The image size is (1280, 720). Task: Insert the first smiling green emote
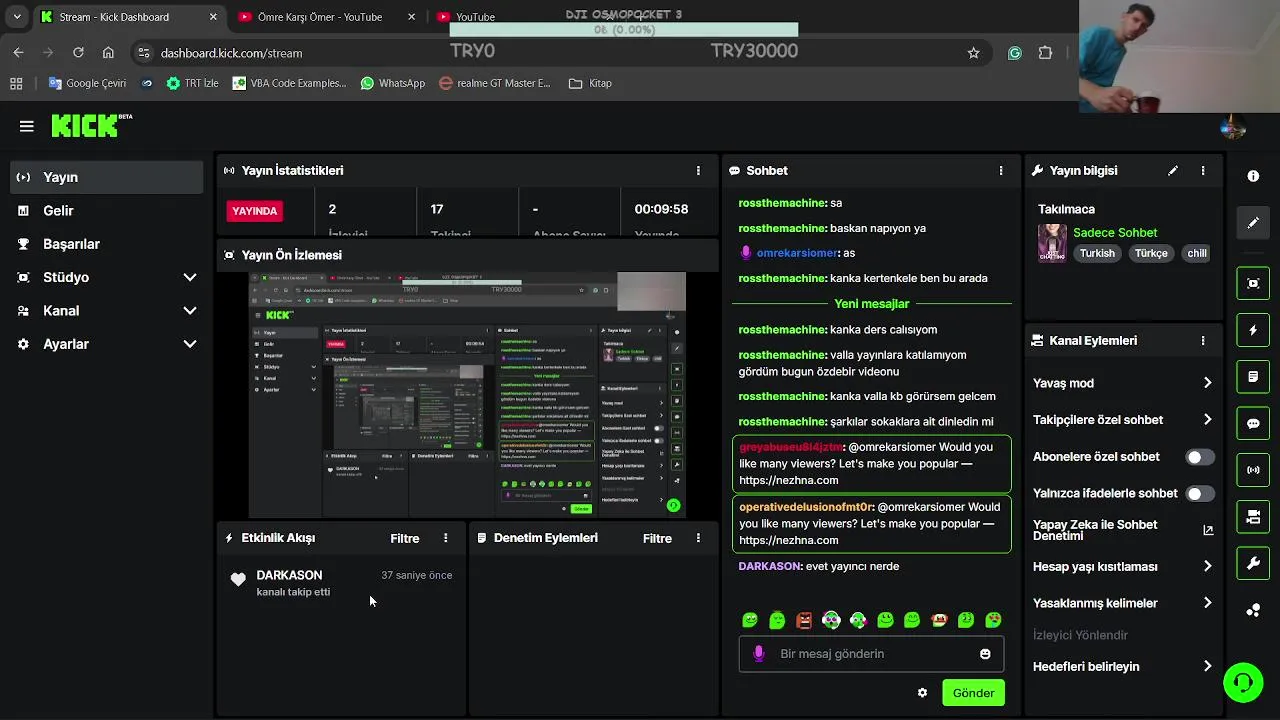click(750, 620)
